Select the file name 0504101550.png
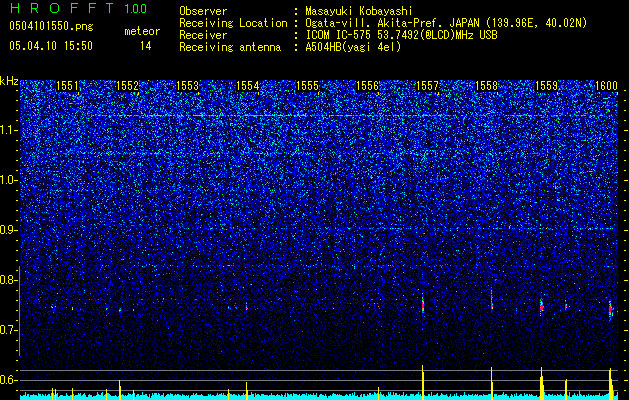Screen dimensions: 629x400 [x=51, y=27]
